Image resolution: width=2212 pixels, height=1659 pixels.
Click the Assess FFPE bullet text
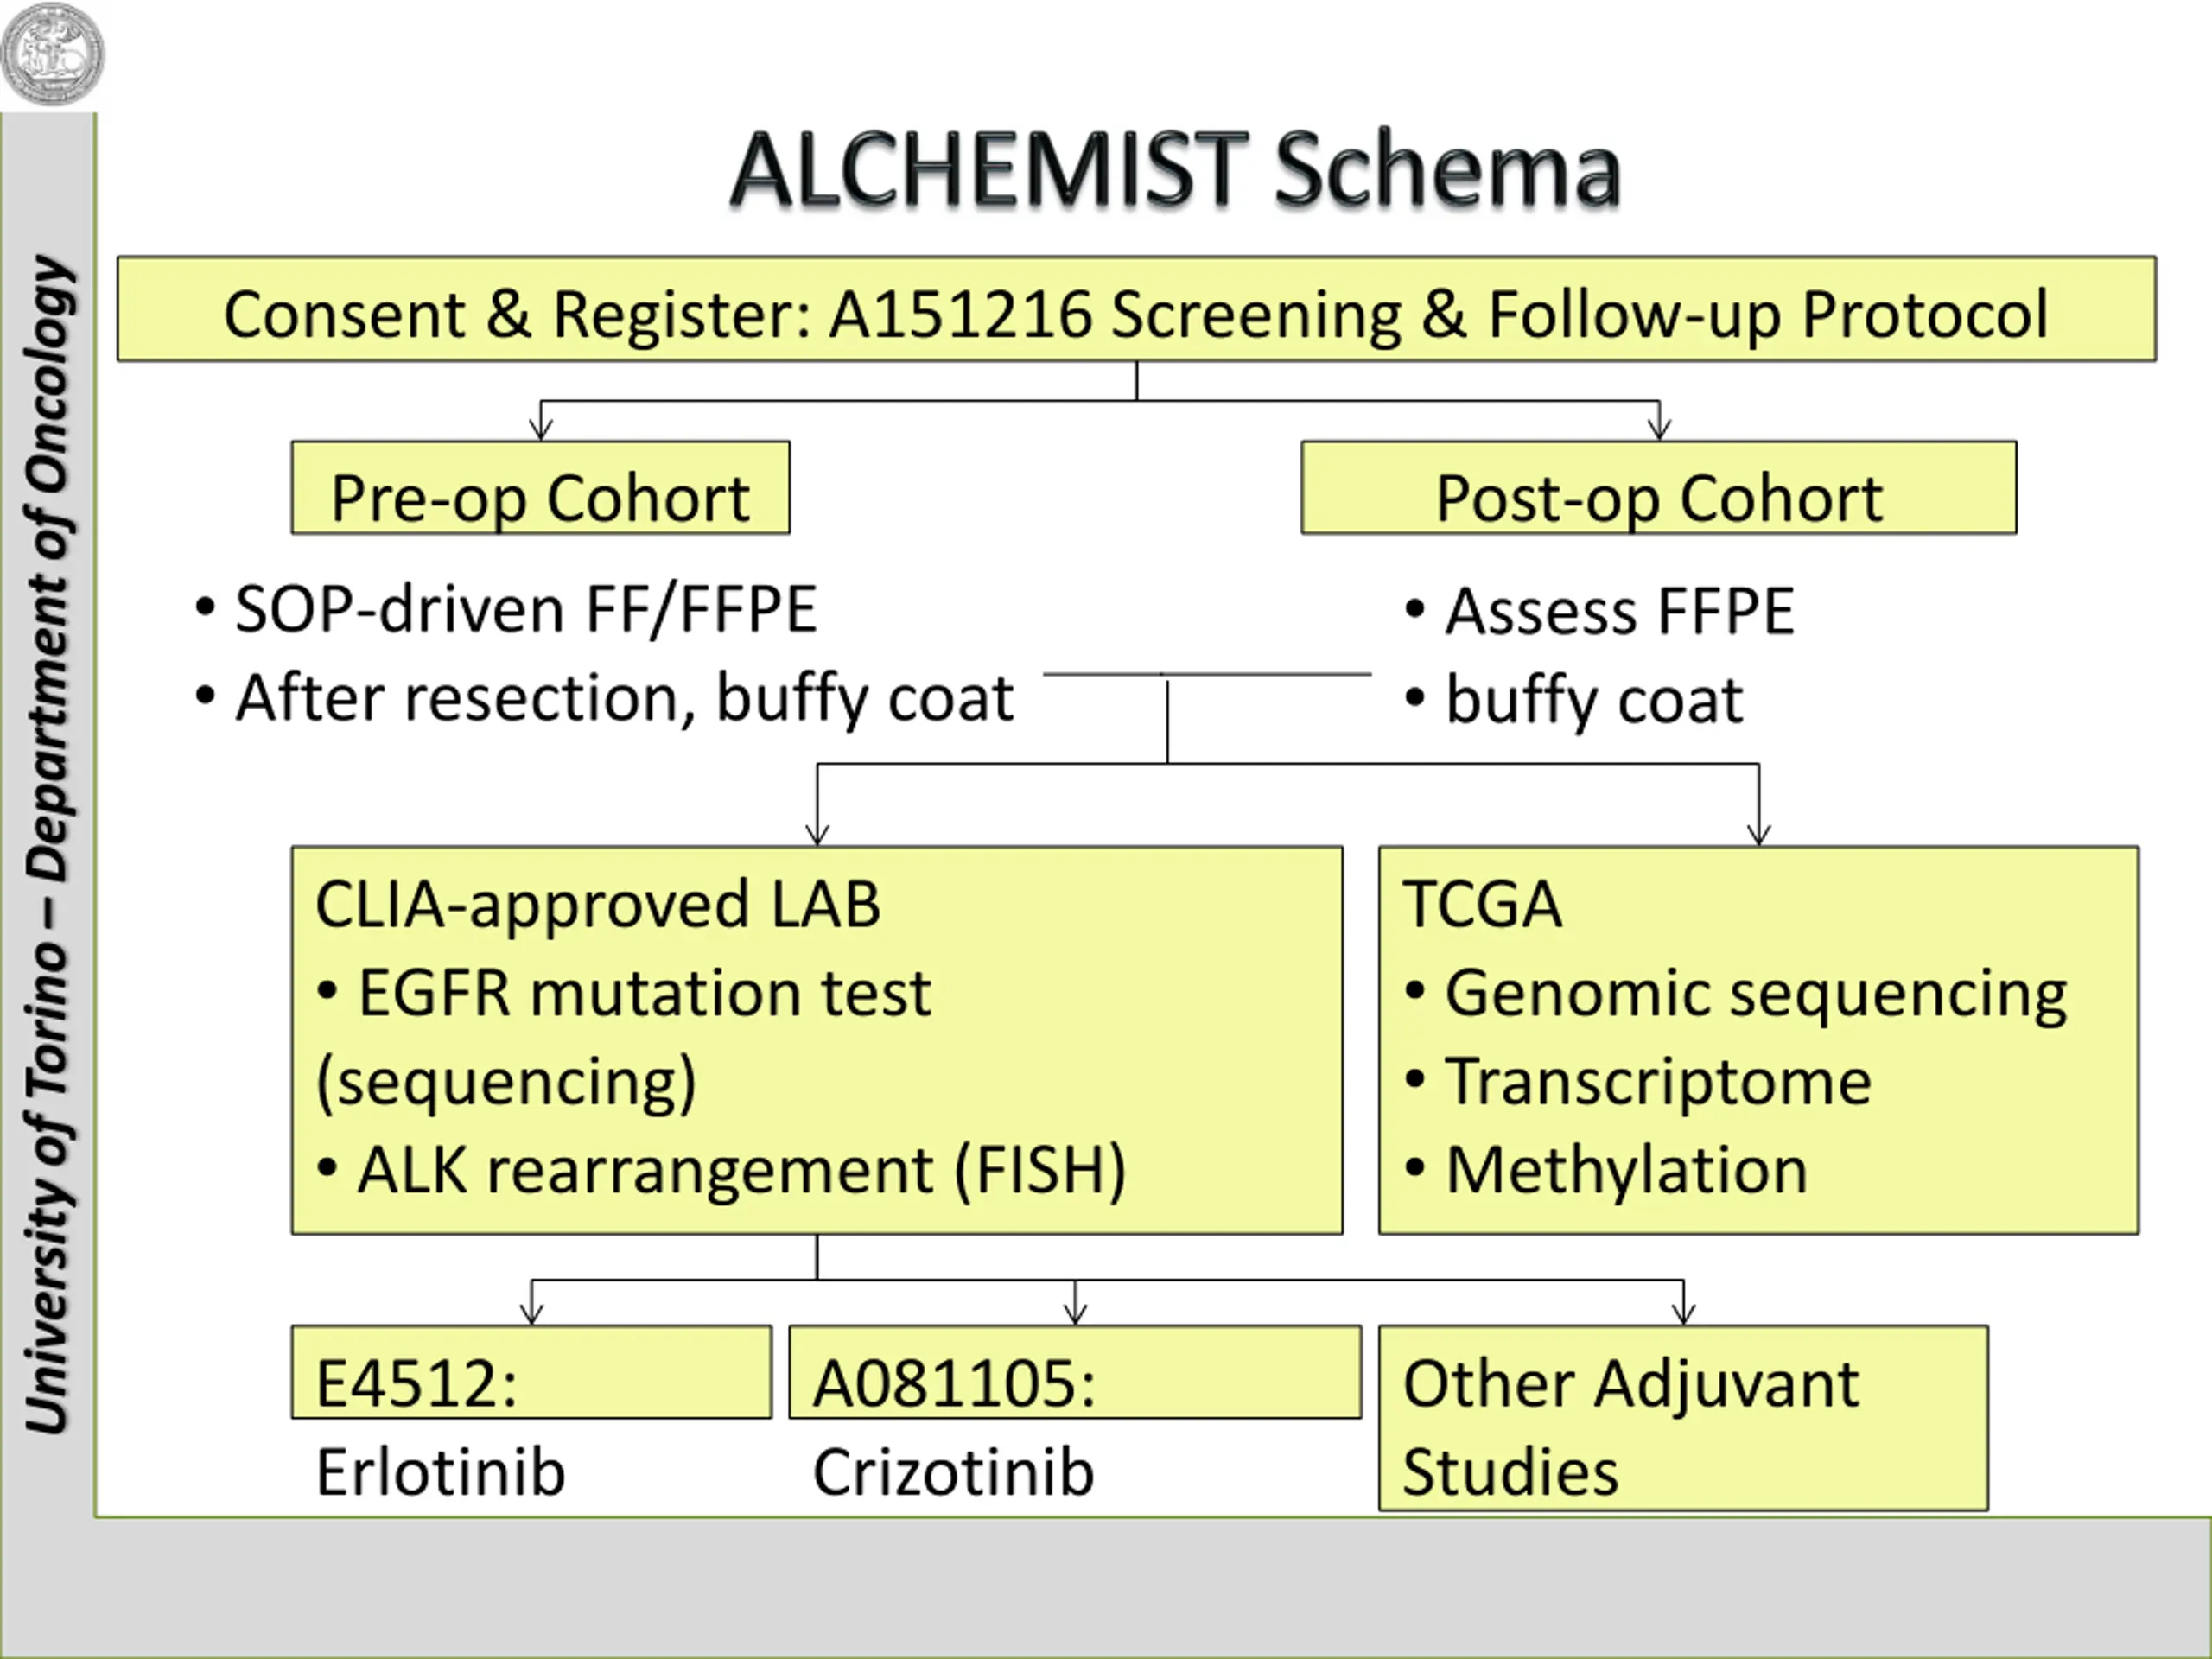point(1600,611)
